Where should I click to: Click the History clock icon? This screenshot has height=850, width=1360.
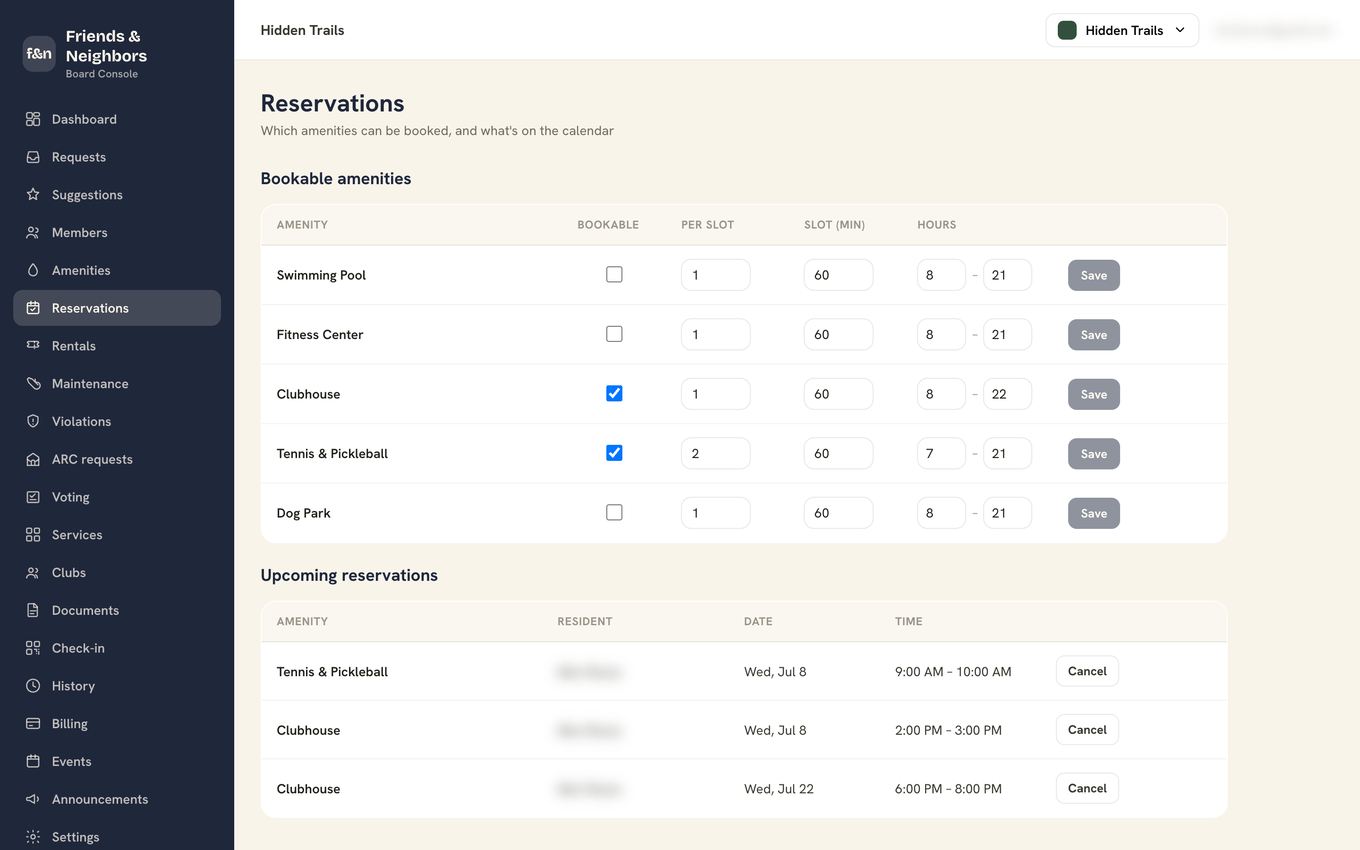[x=33, y=686]
